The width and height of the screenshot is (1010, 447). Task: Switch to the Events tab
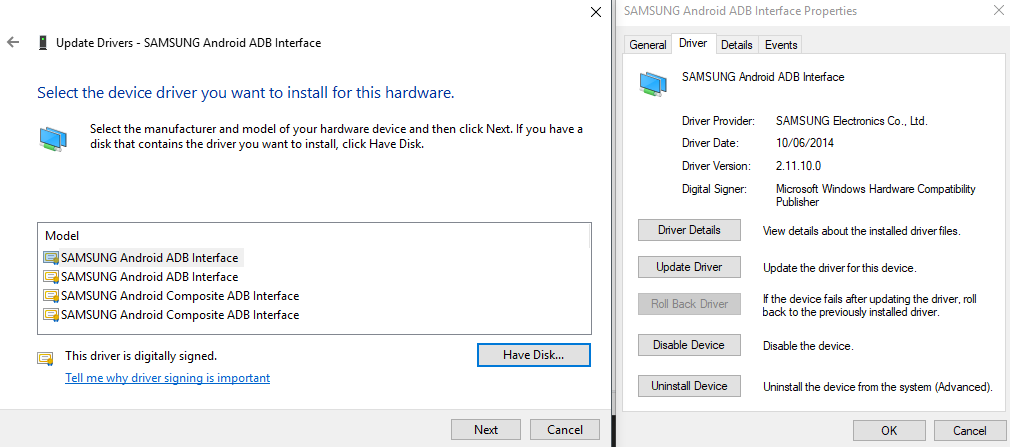point(780,45)
